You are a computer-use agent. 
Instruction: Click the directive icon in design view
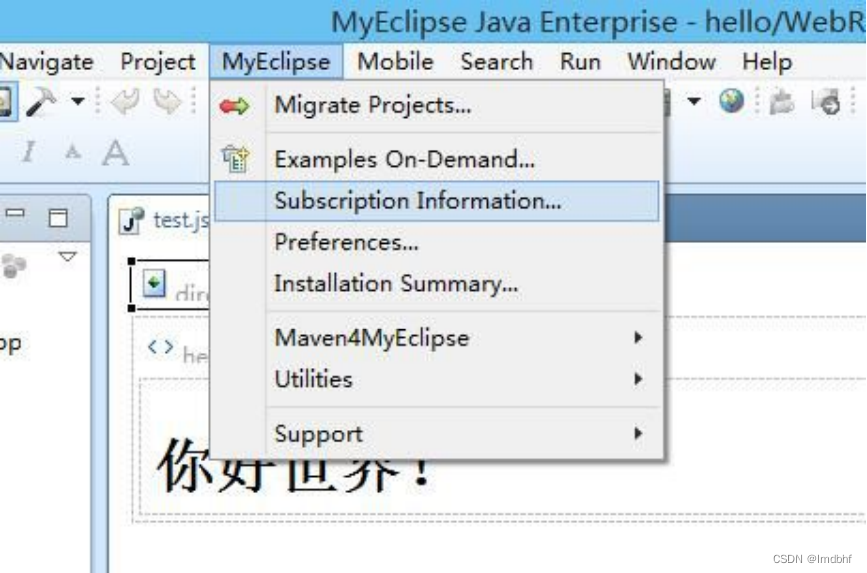(154, 283)
